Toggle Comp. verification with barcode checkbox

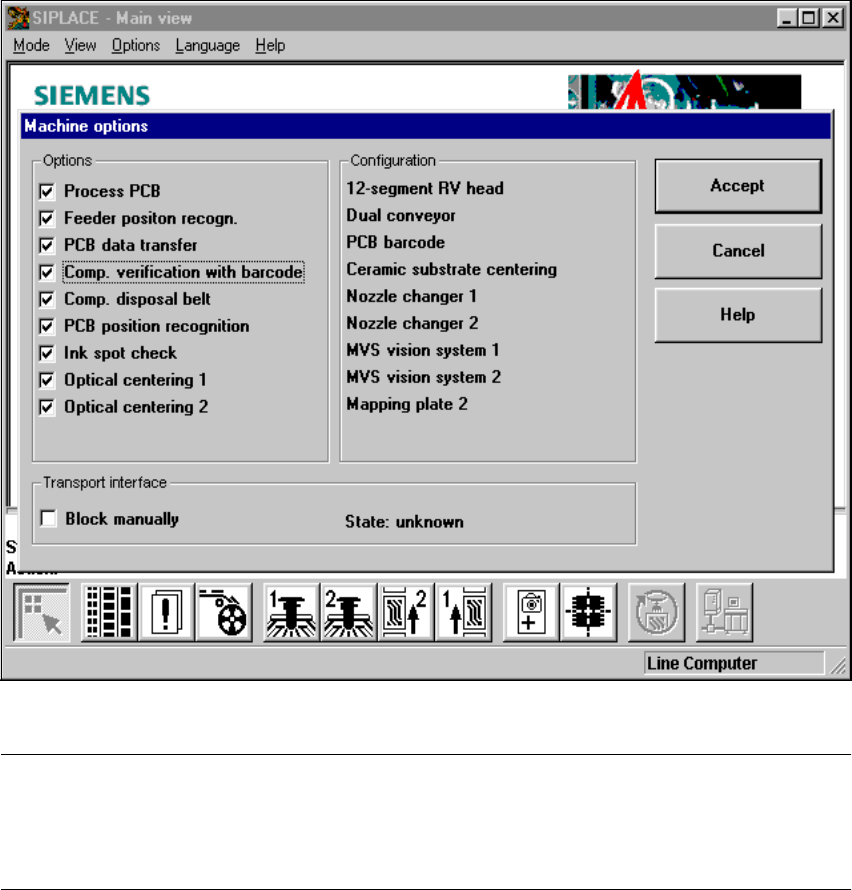47,272
